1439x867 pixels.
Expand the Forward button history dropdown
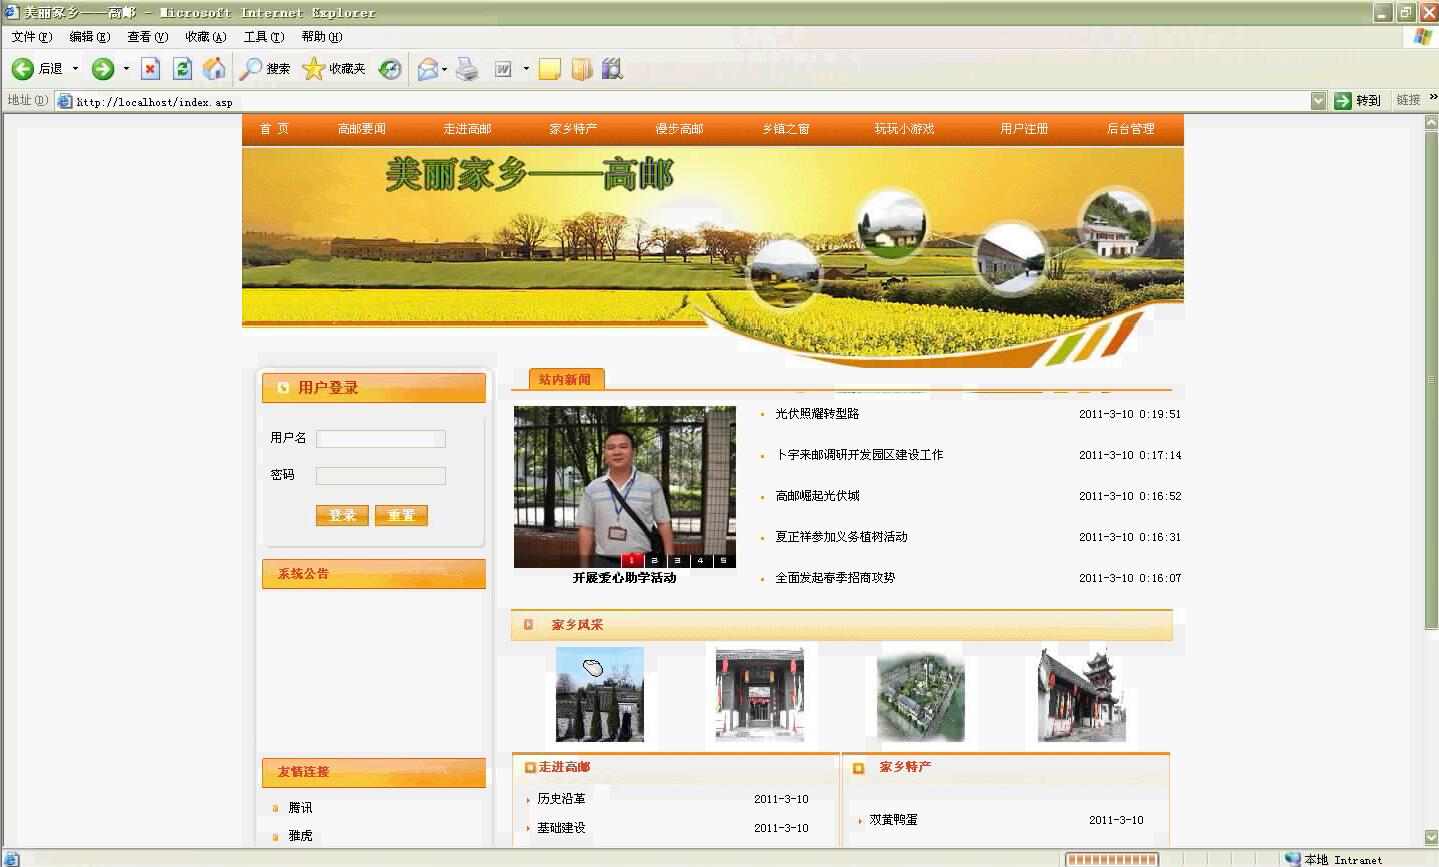tap(126, 69)
